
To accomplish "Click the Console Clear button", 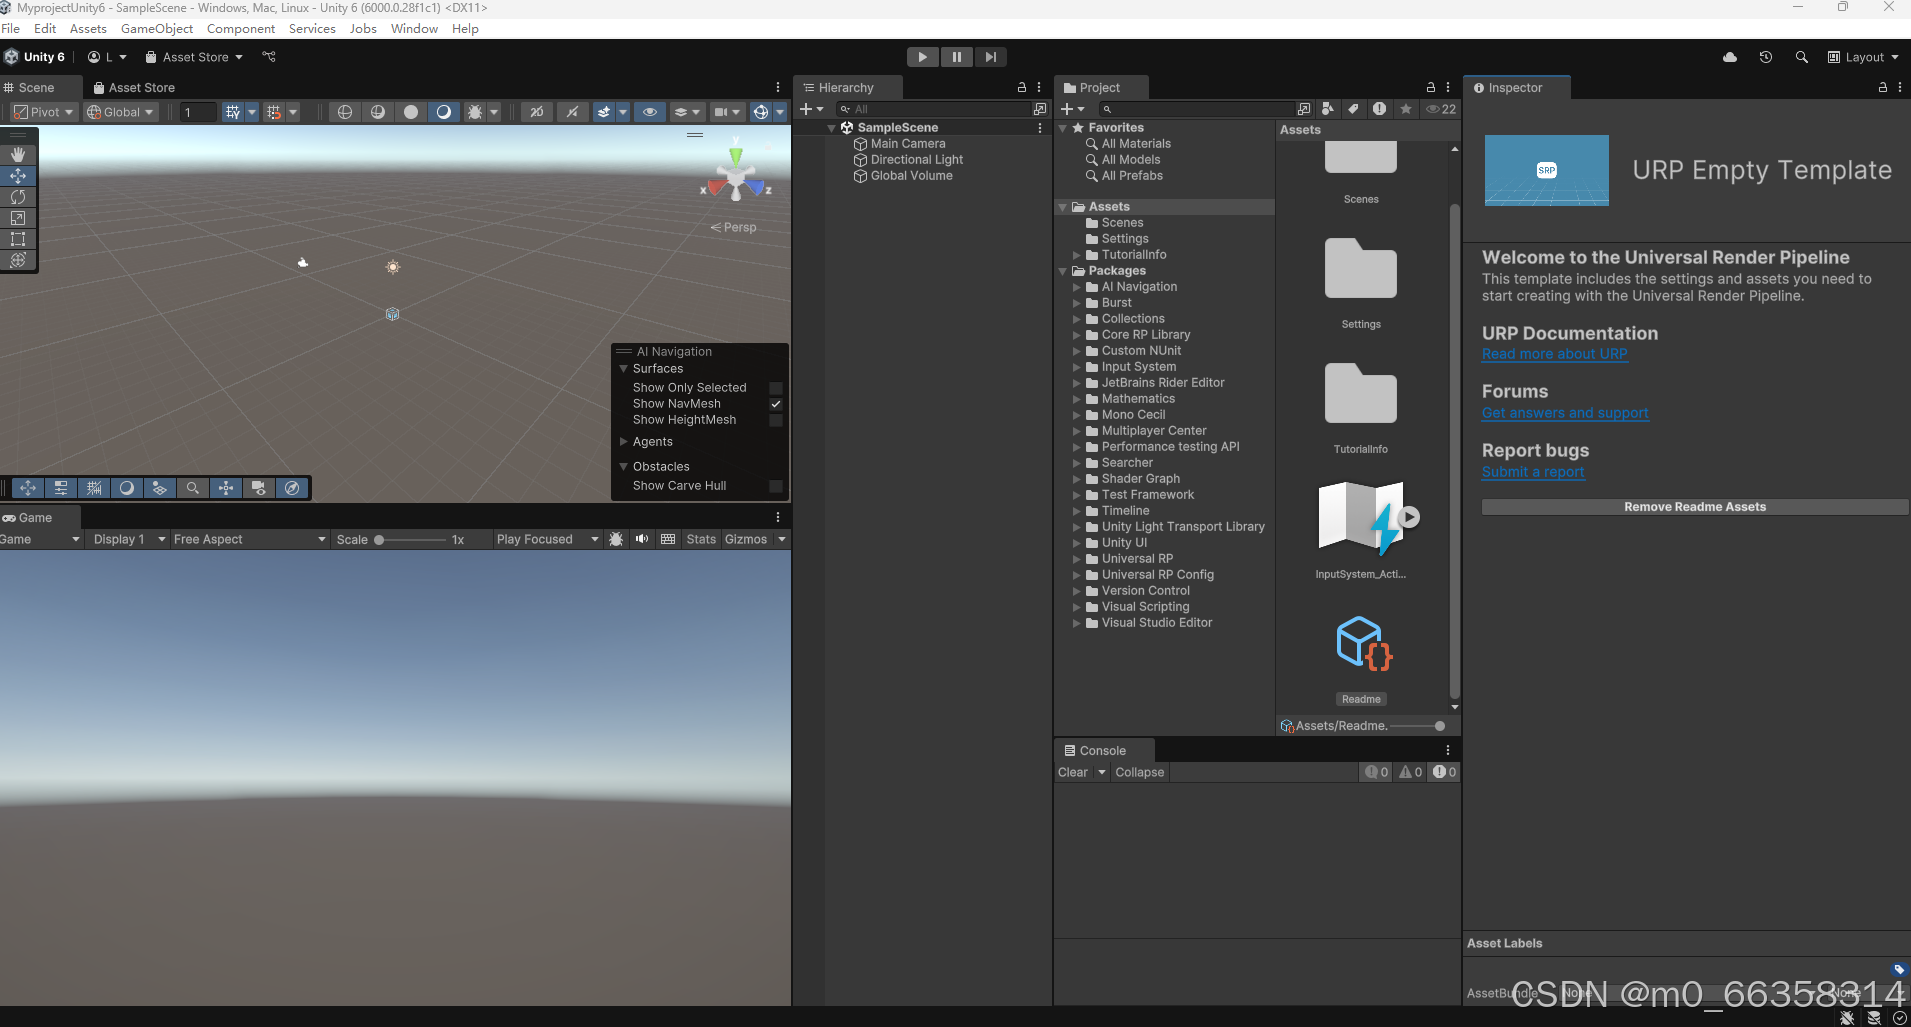I will point(1072,772).
